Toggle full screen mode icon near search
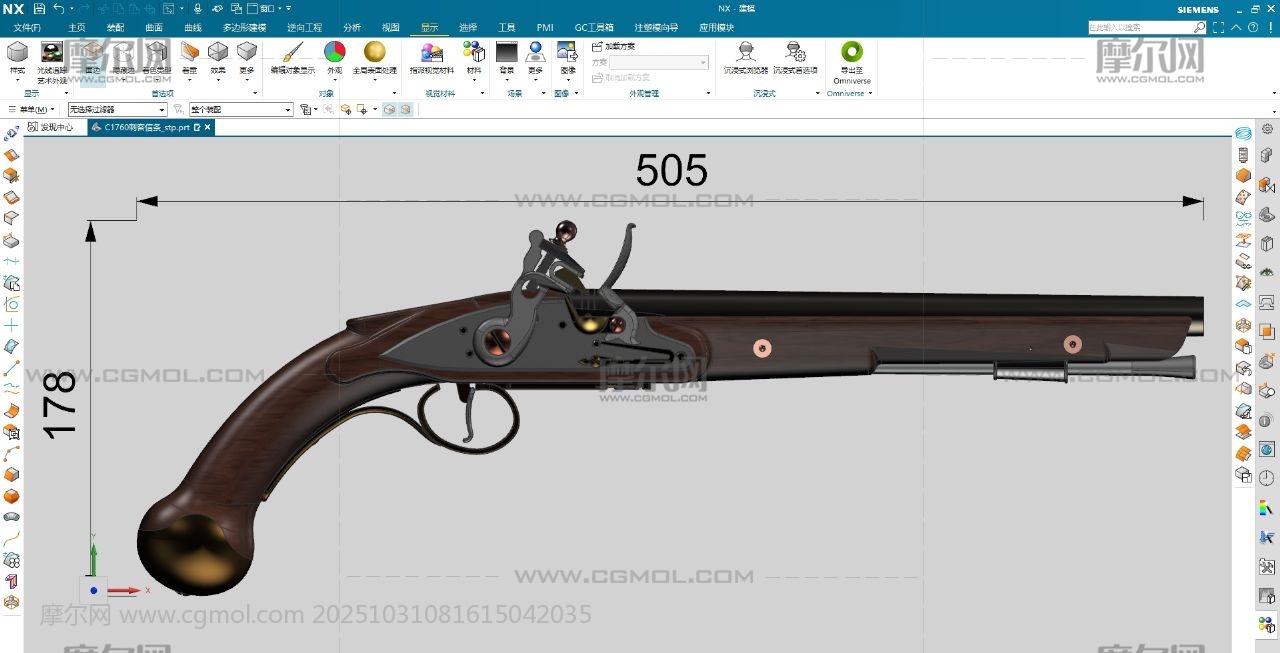Screen dimensions: 1280x653 pos(1222,28)
